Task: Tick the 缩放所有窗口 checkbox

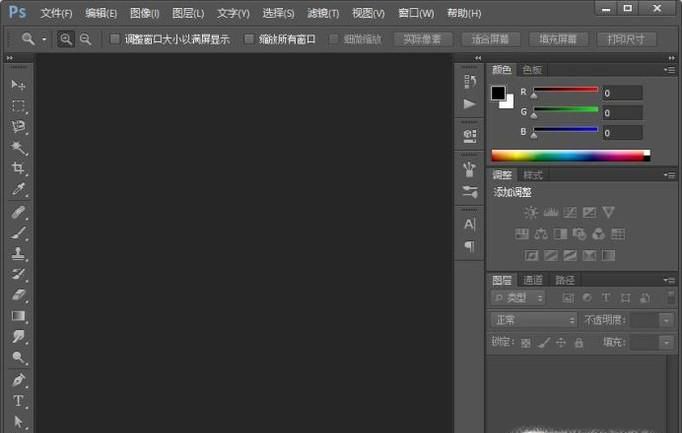Action: pyautogui.click(x=249, y=40)
